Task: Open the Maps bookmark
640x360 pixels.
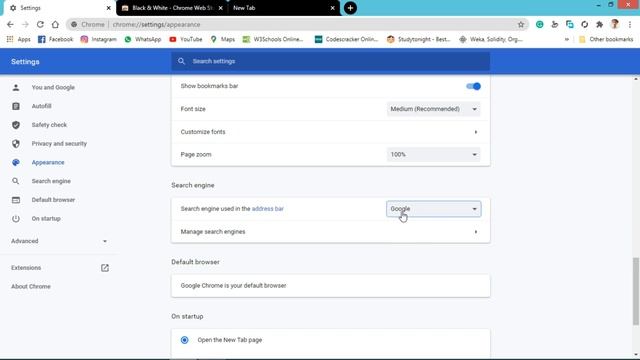Action: [222, 39]
